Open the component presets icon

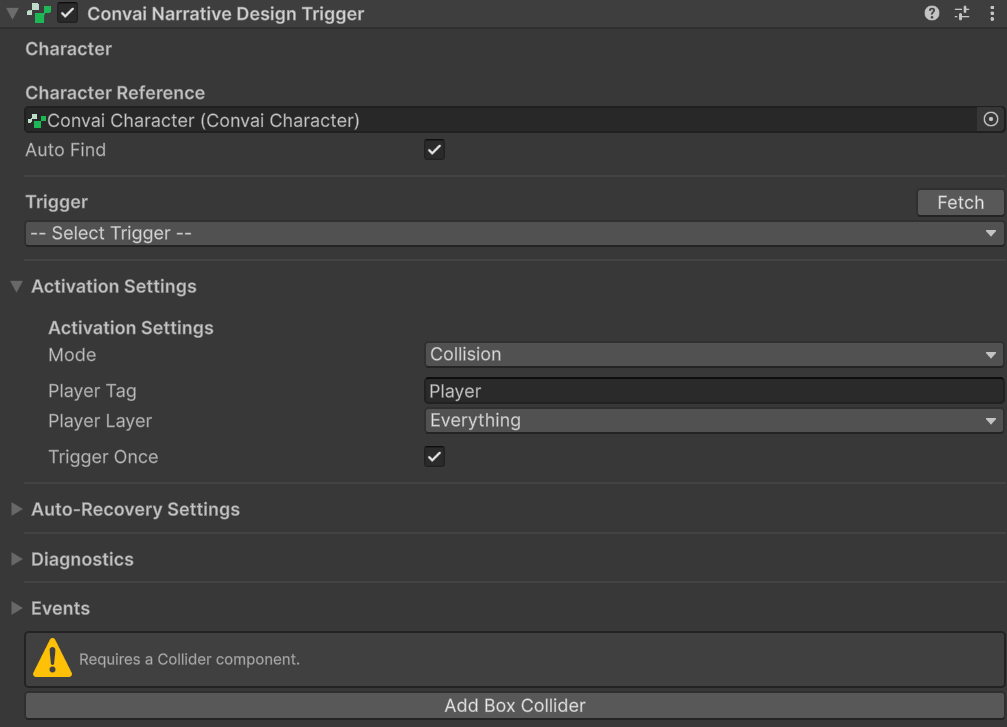coord(962,13)
